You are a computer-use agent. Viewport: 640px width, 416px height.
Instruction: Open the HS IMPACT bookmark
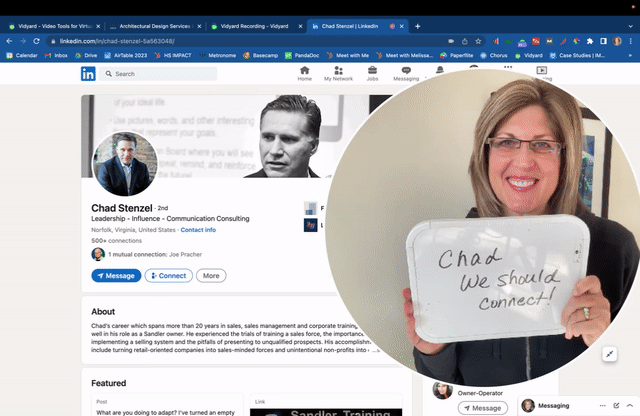173,56
